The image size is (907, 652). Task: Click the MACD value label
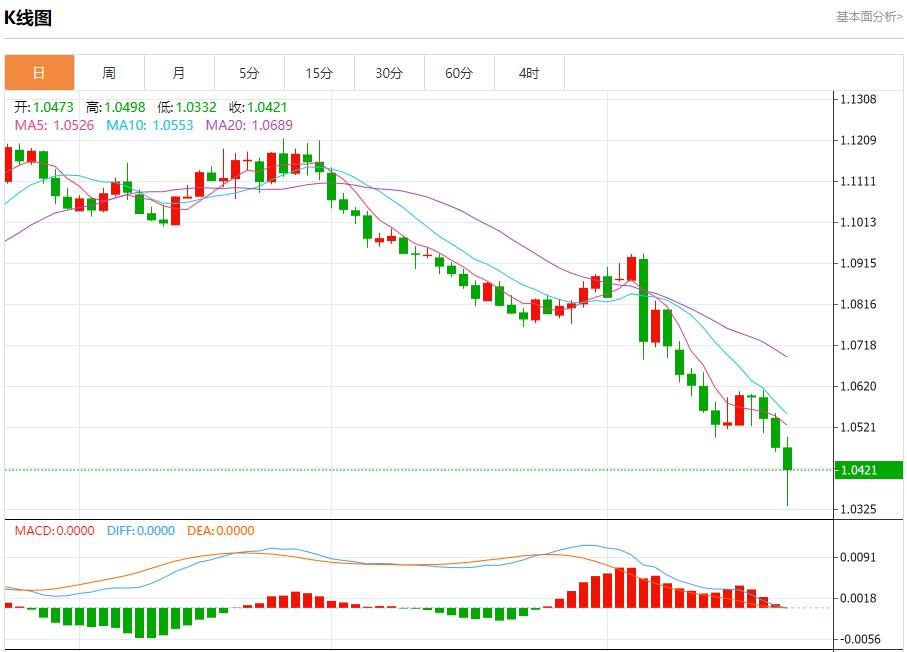tap(54, 531)
